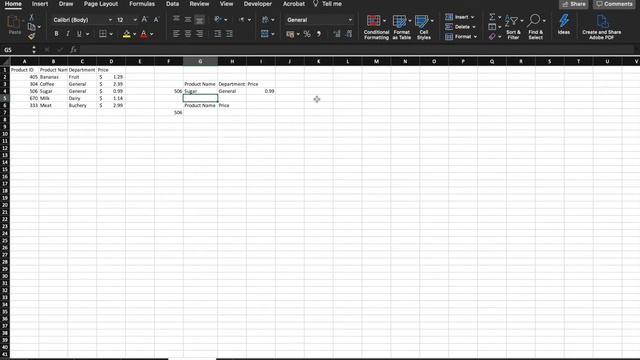Select the cell containing Sugar in column G
Screen dimensions: 640x360
pyautogui.click(x=200, y=91)
